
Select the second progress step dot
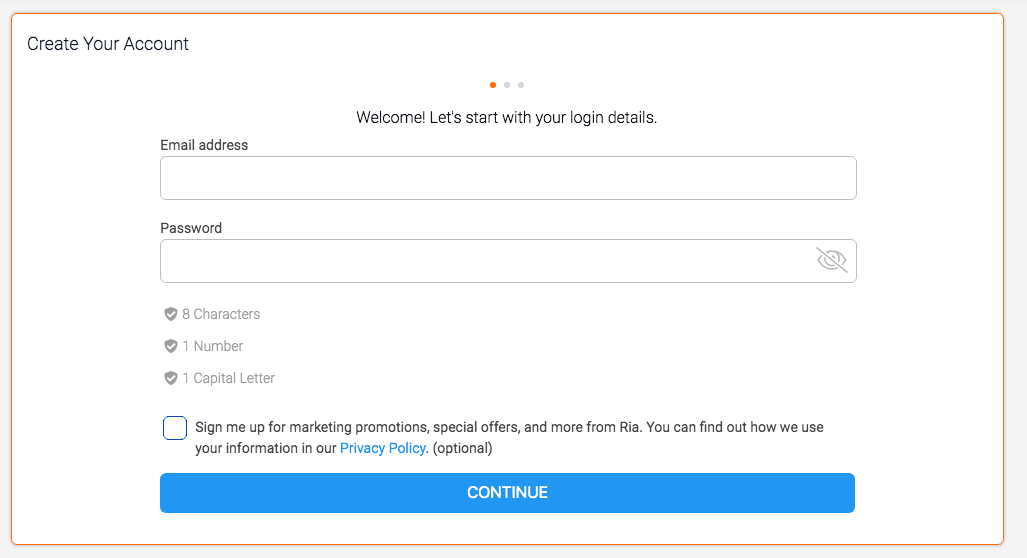(x=507, y=85)
